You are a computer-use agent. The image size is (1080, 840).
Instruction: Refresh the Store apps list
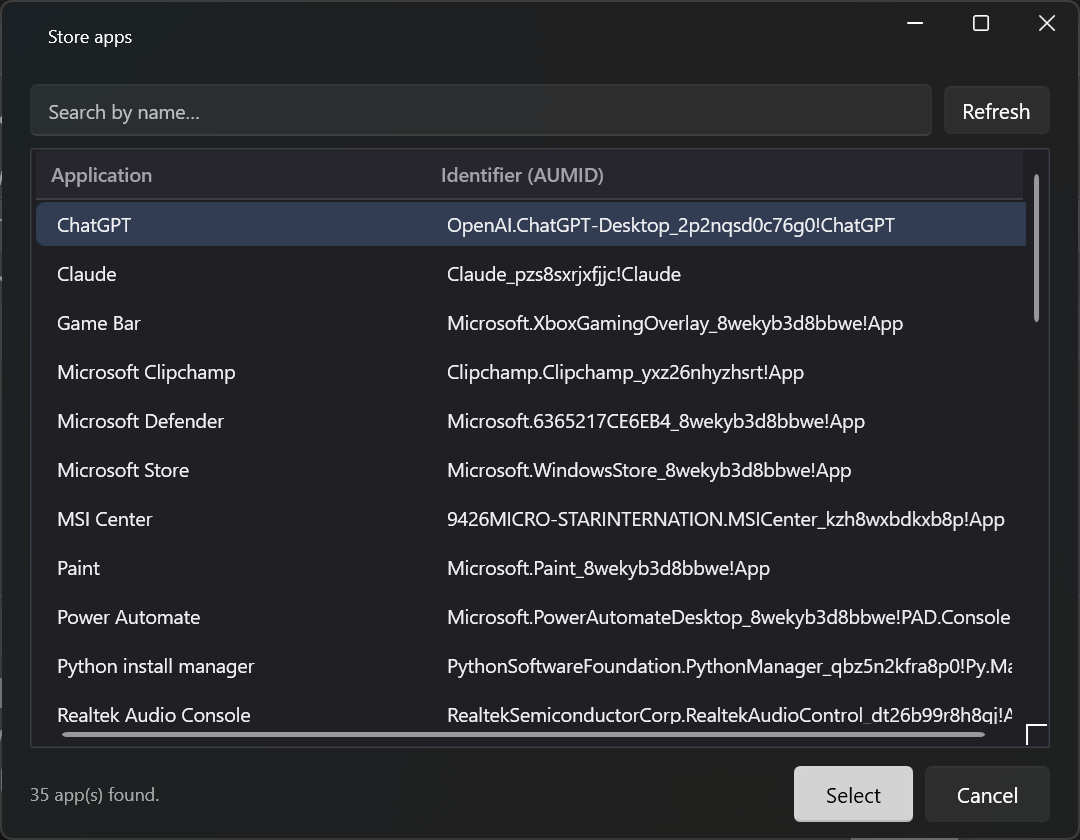click(x=996, y=111)
